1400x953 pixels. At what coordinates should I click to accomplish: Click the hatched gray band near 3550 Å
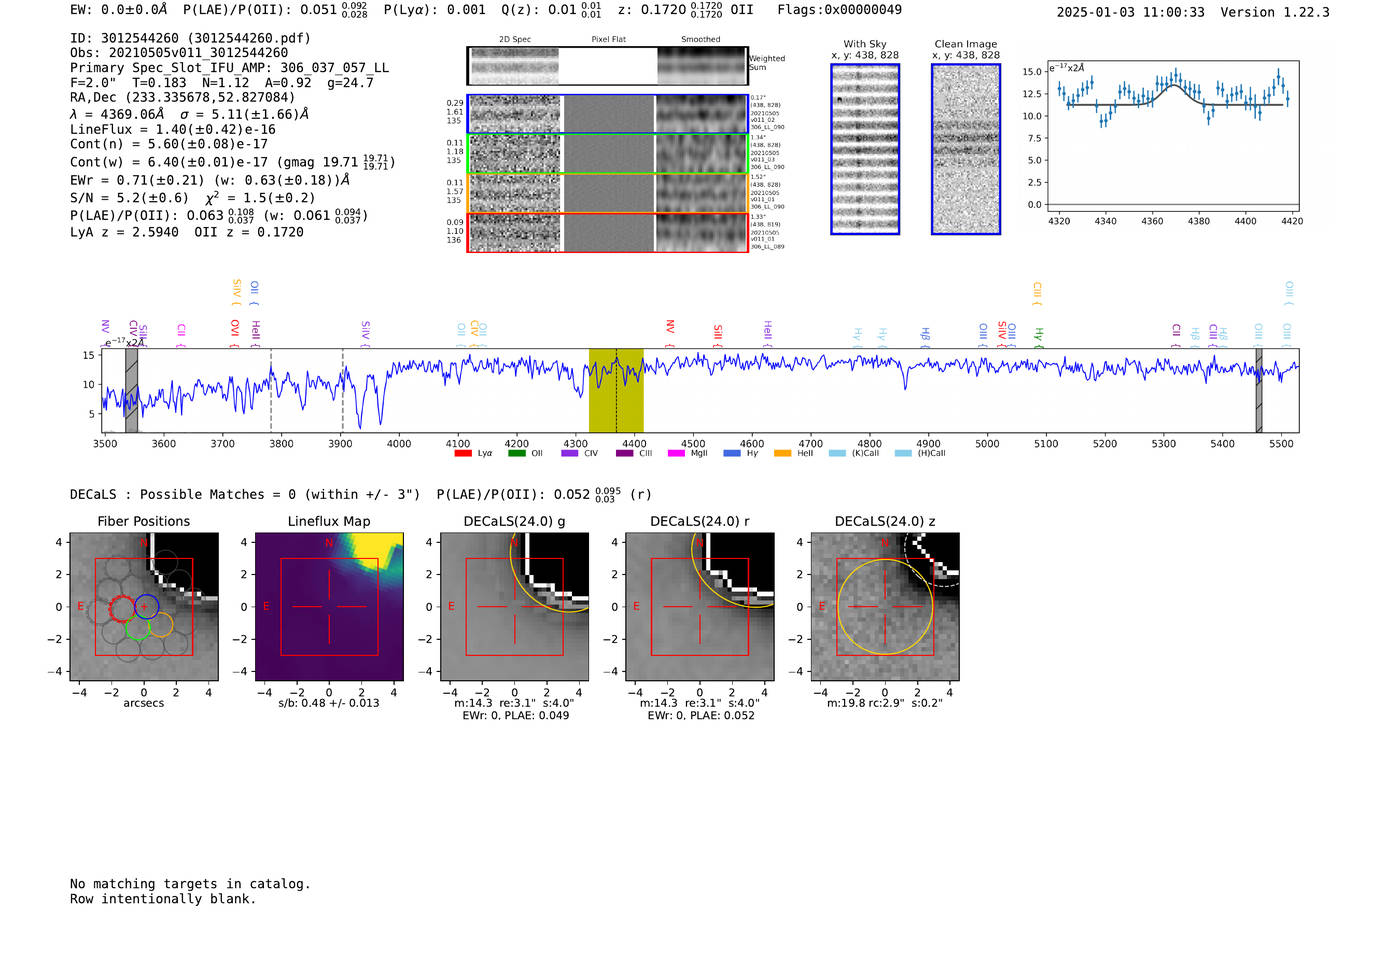(131, 391)
